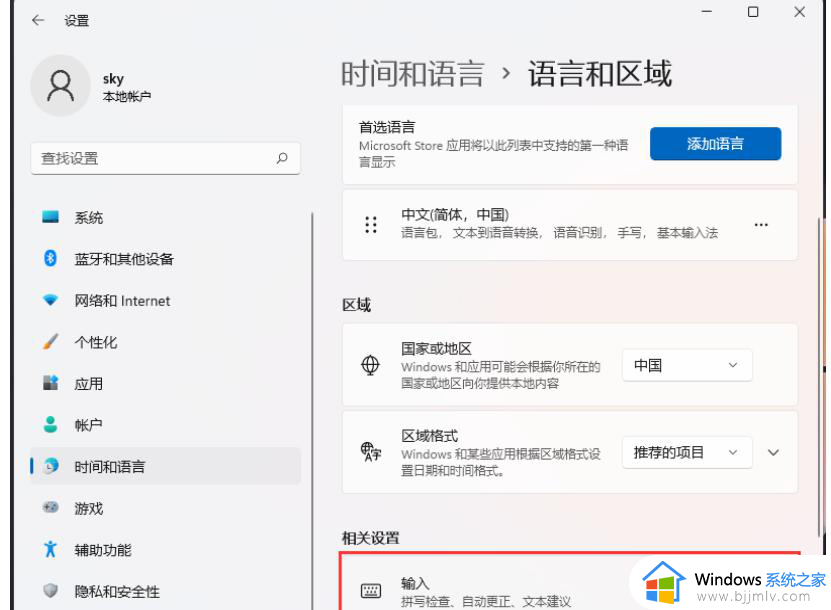Click the 应用 apps grid icon
831x610 pixels.
pyautogui.click(x=50, y=383)
